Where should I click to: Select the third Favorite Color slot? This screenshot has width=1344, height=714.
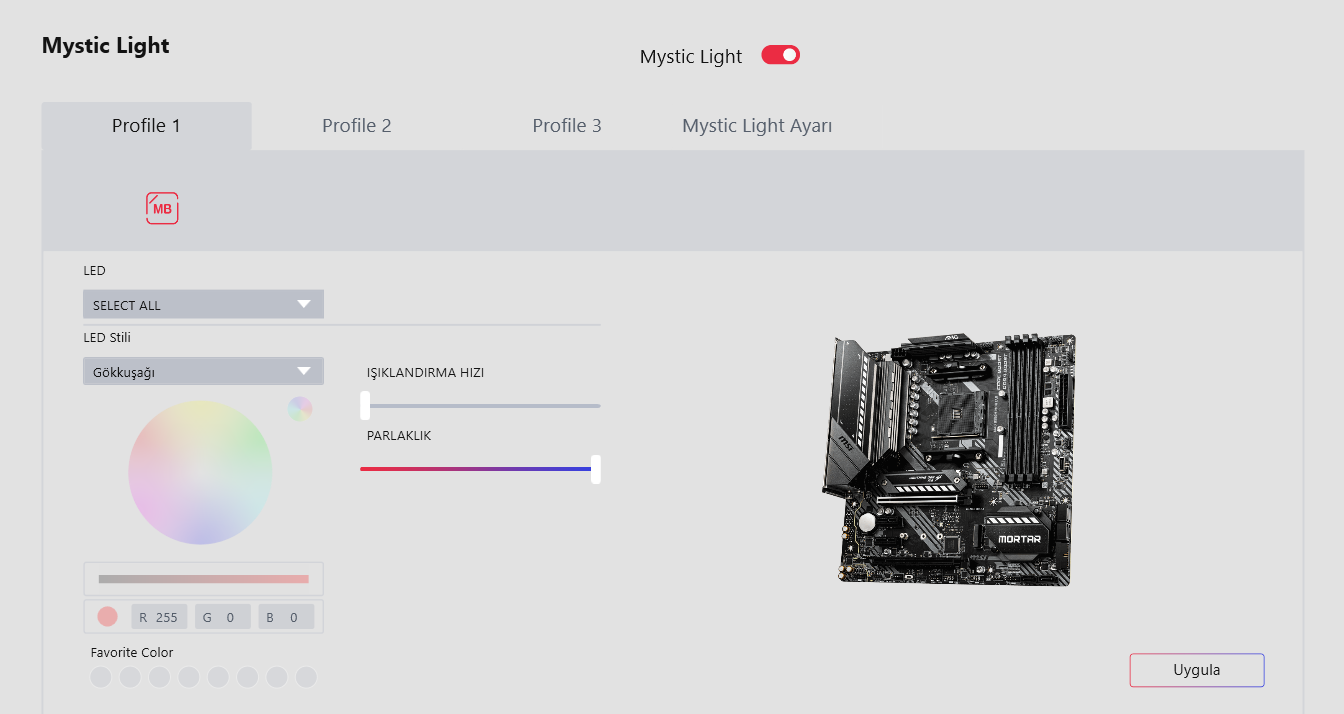160,678
